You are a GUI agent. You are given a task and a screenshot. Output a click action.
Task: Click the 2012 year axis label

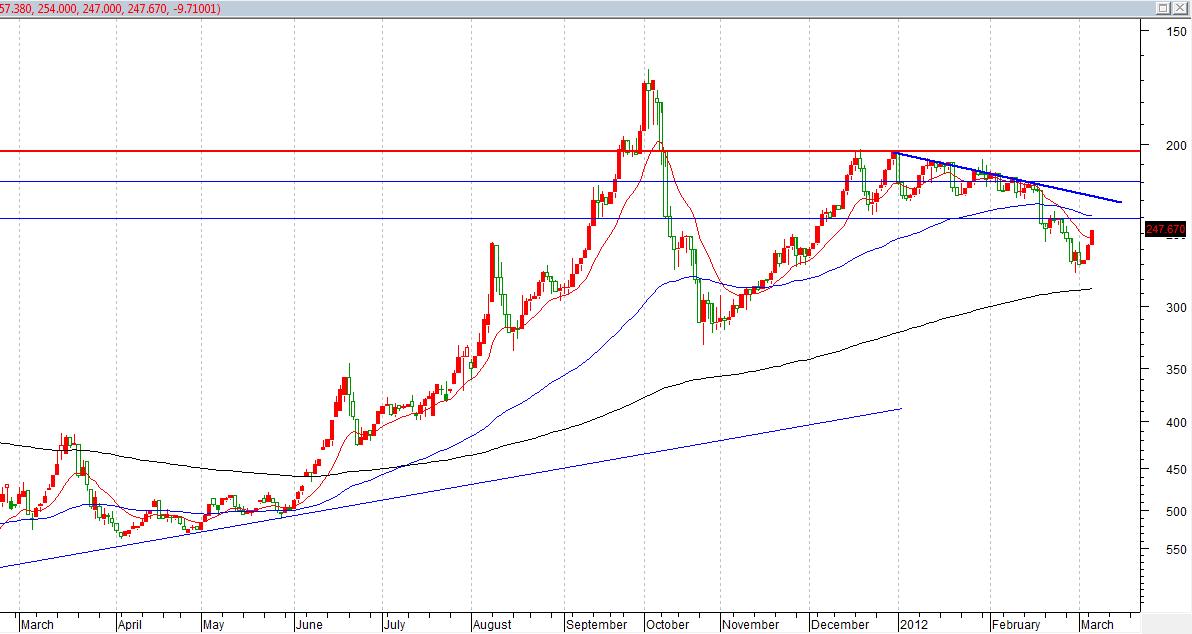(x=913, y=625)
